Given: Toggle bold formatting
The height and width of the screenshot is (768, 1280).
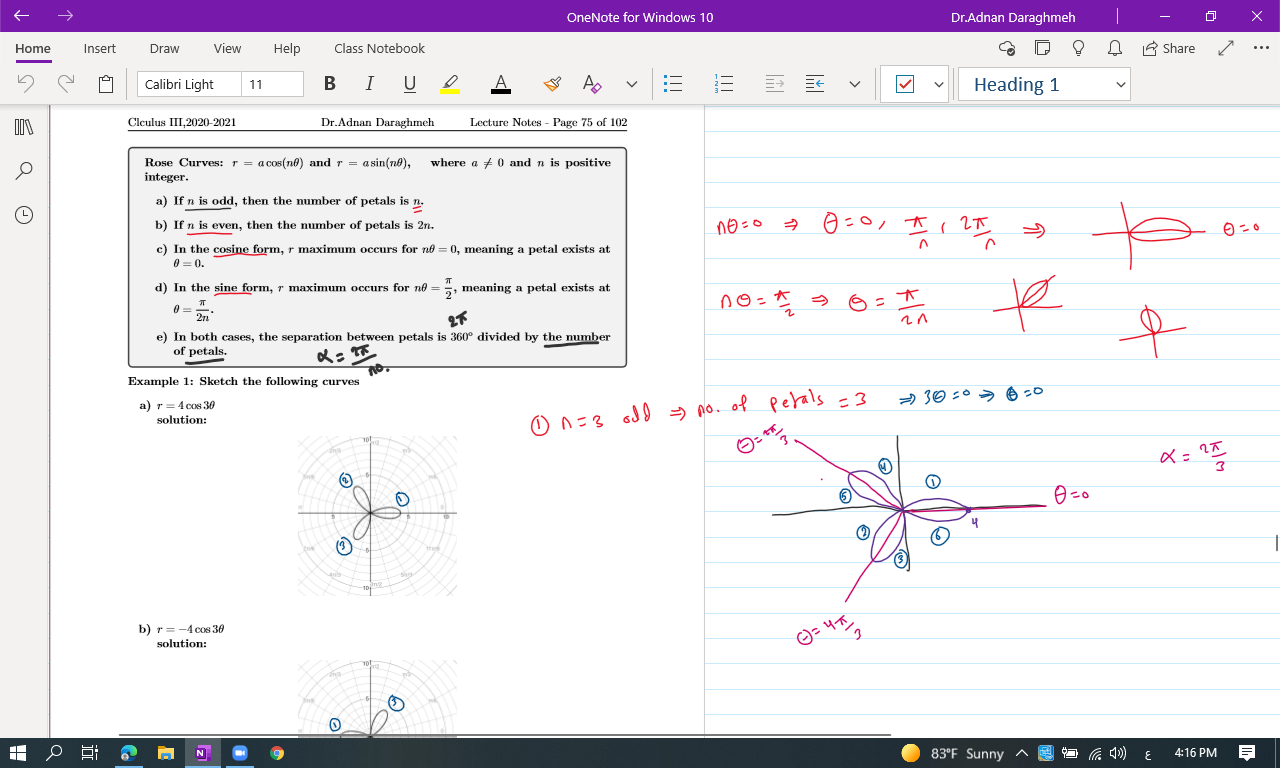Looking at the screenshot, I should tap(330, 84).
